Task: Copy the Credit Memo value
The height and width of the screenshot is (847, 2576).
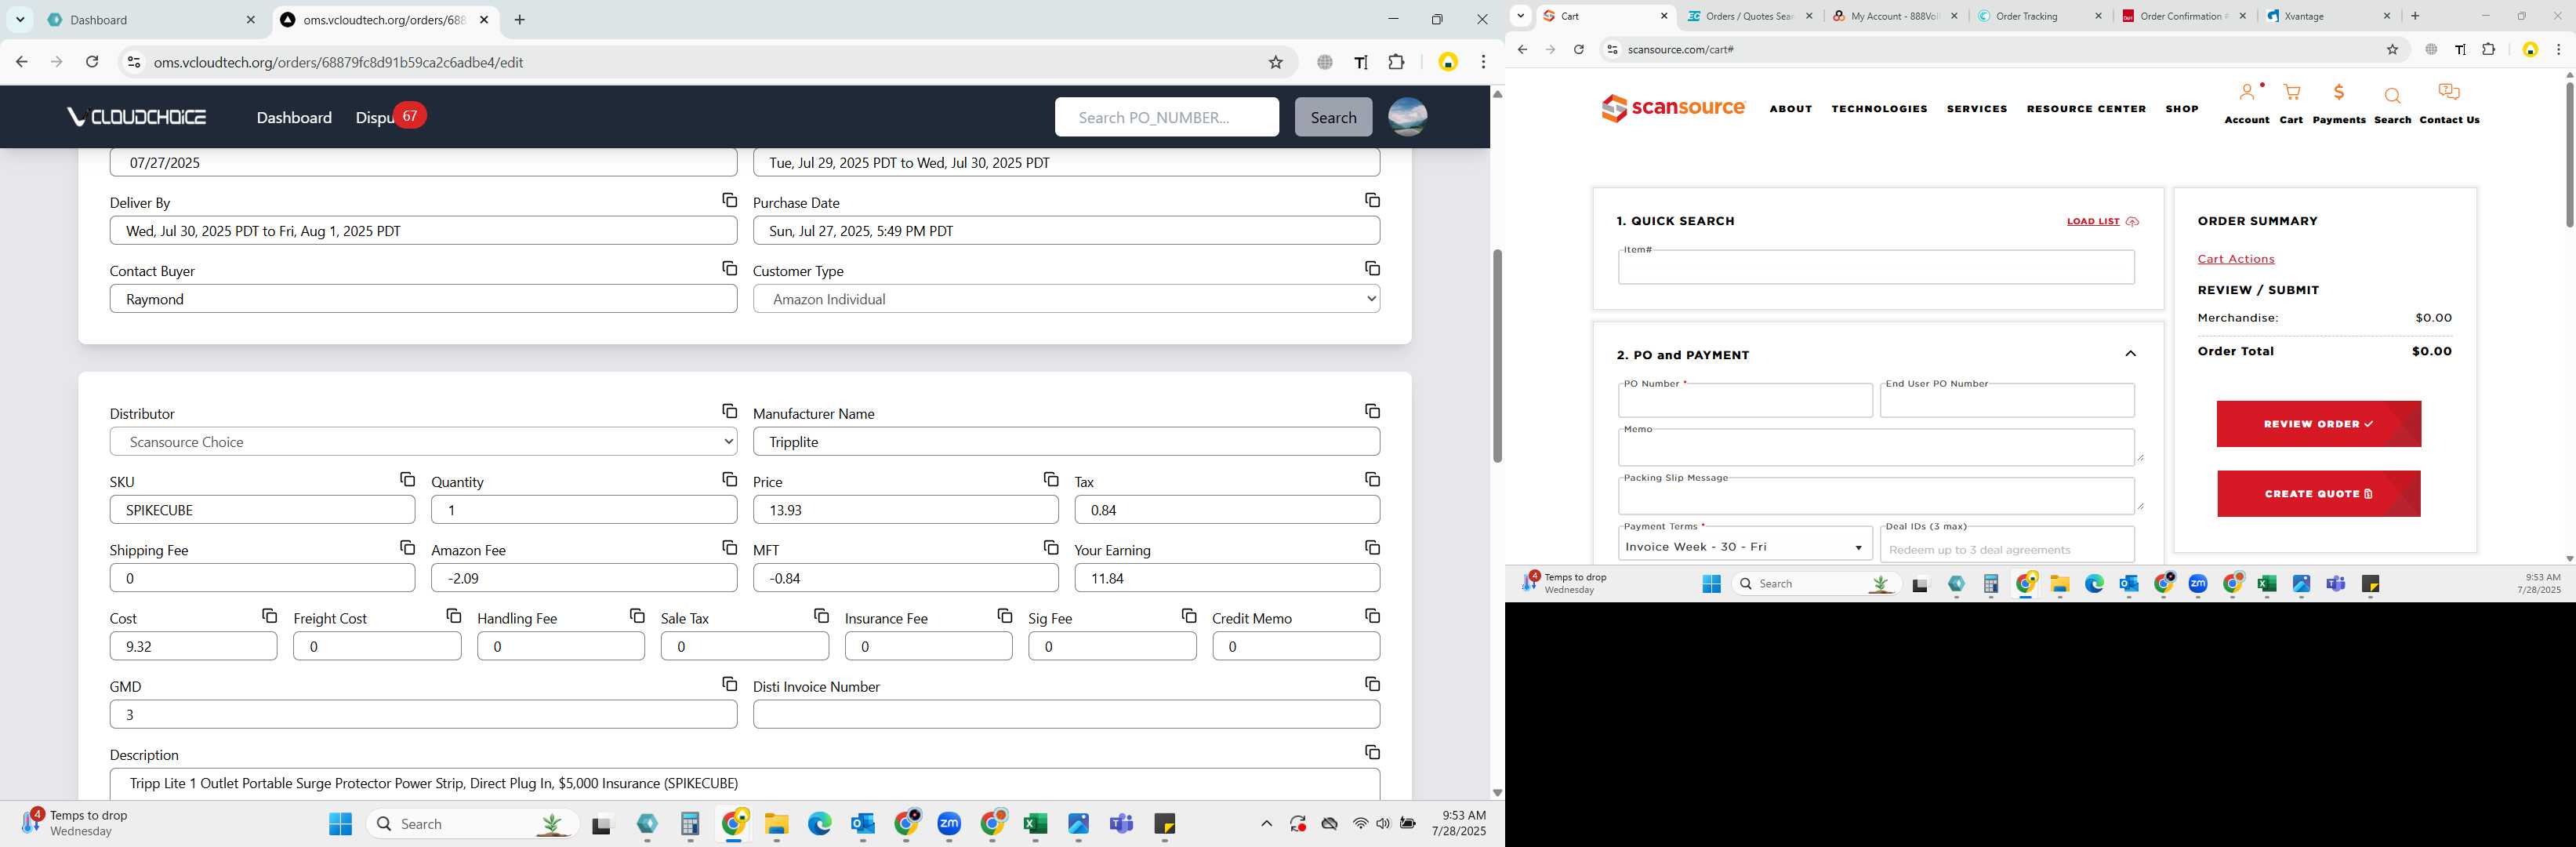Action: click(1372, 616)
